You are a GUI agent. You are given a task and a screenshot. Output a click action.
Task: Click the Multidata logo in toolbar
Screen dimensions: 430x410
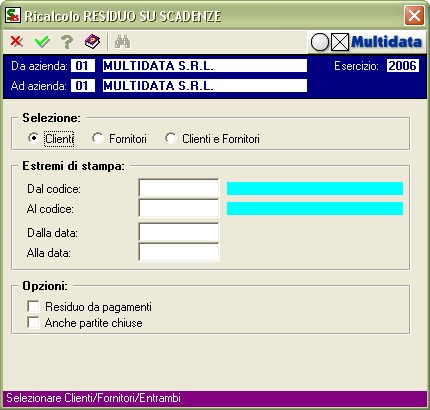click(367, 42)
